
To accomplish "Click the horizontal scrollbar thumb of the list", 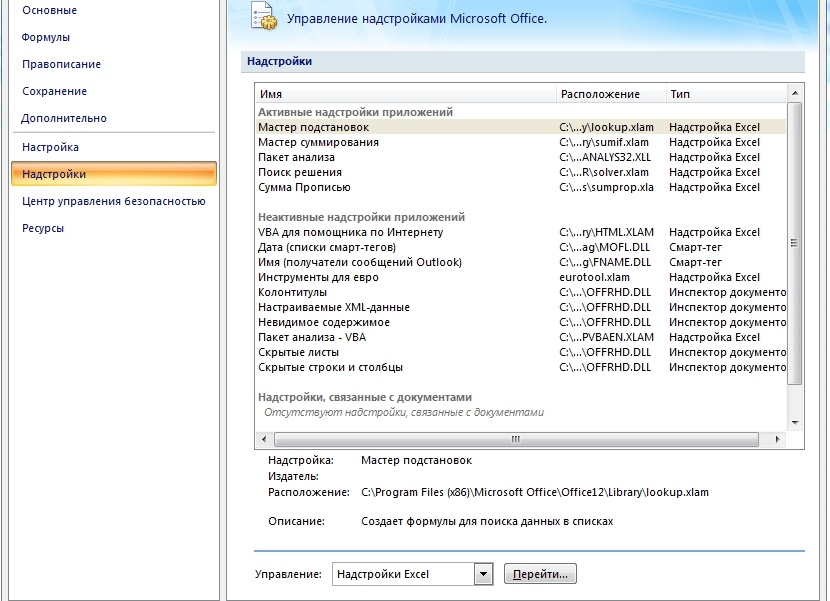I will pos(516,439).
